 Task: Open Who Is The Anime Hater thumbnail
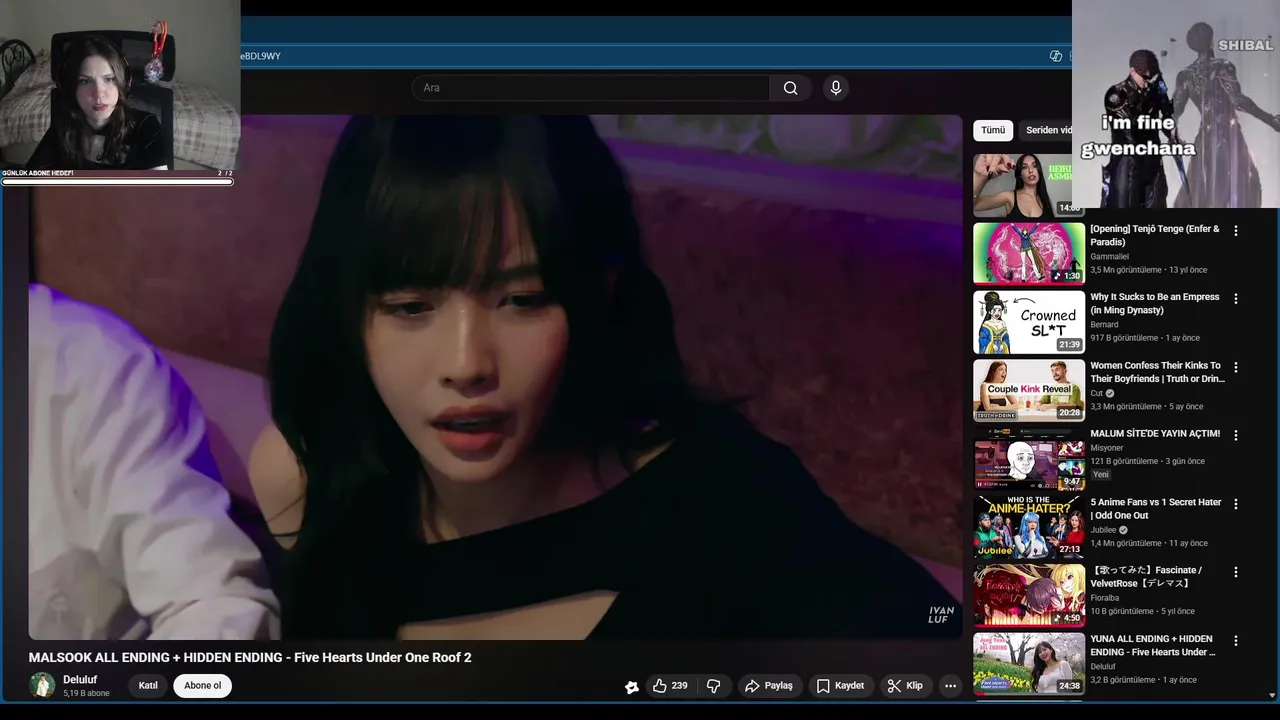tap(1029, 527)
